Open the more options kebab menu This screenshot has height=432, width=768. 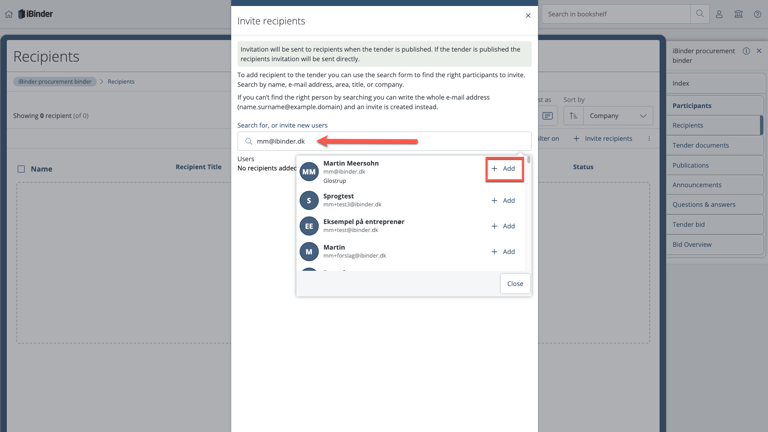(649, 139)
